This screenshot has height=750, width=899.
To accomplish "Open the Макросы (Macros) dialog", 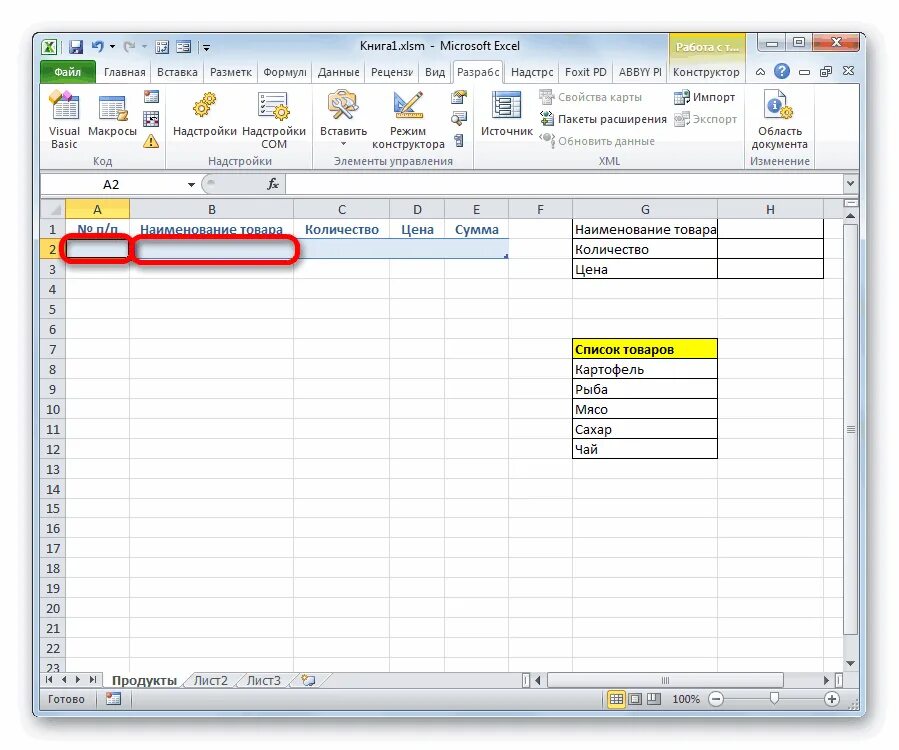I will click(x=112, y=115).
